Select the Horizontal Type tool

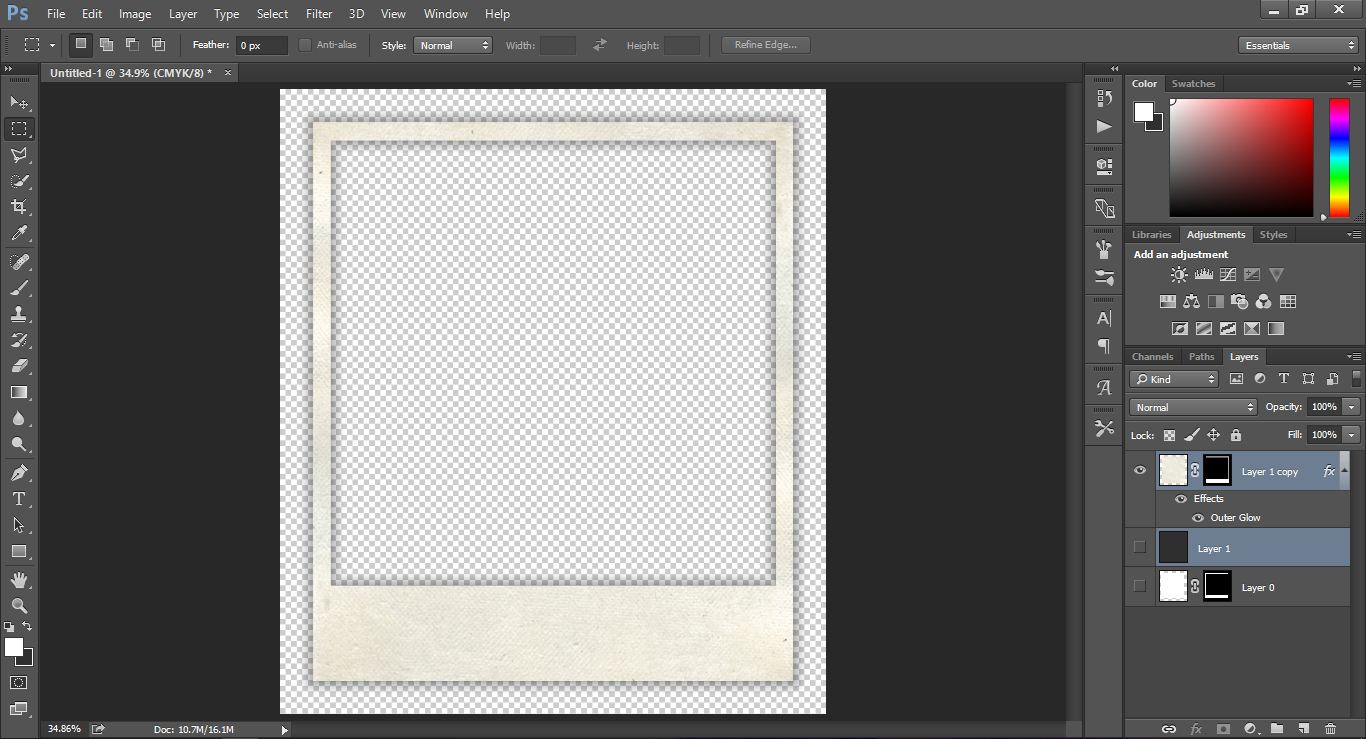point(19,499)
